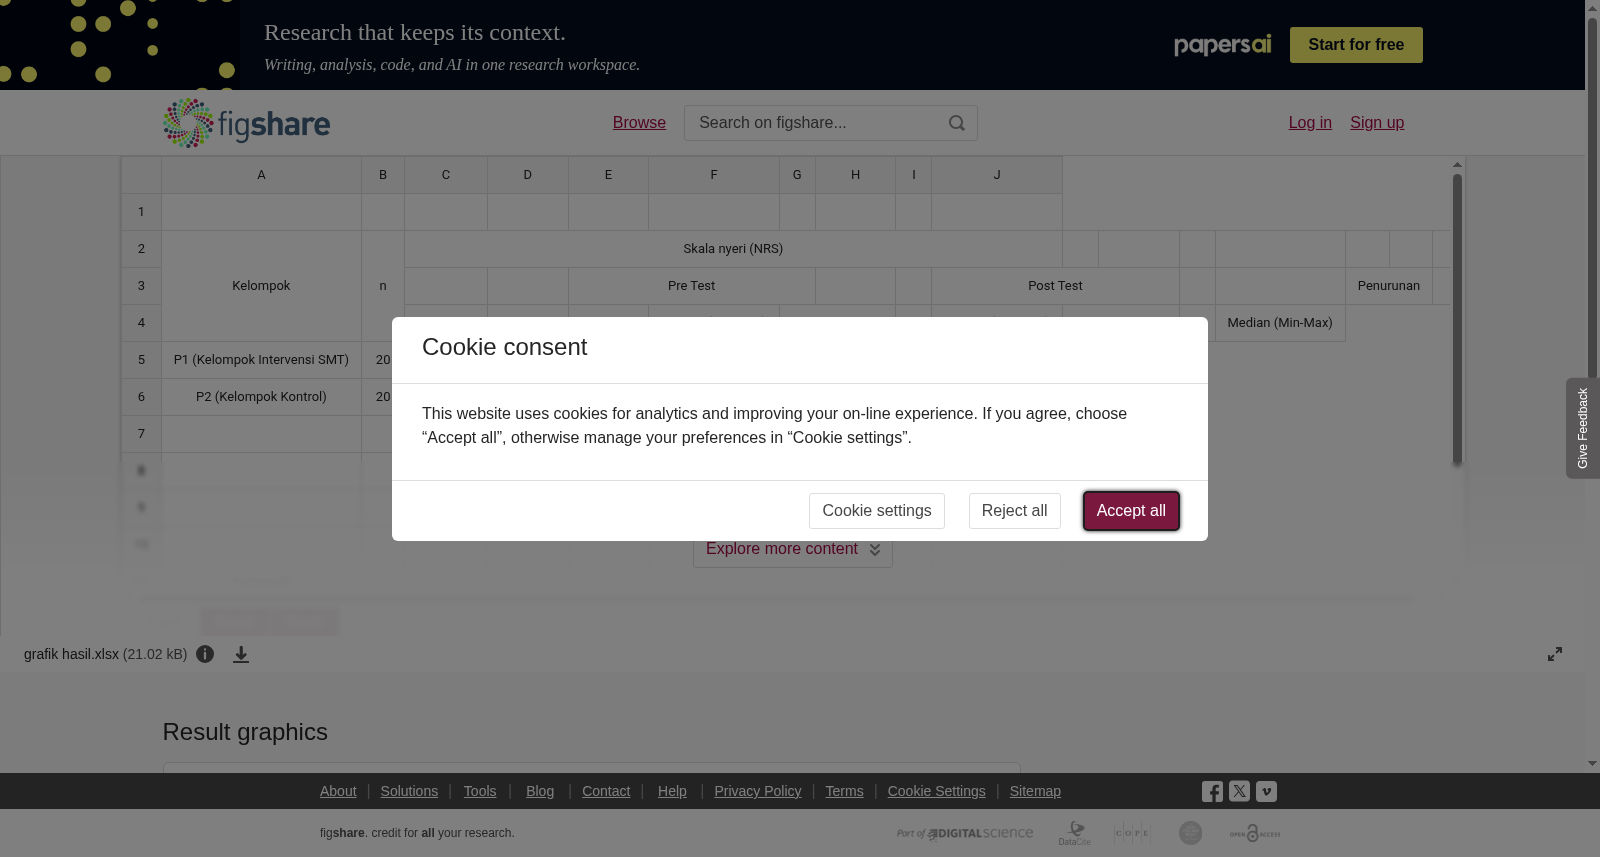The height and width of the screenshot is (857, 1600).
Task: Click the COPE footer logo
Action: pyautogui.click(x=1132, y=833)
